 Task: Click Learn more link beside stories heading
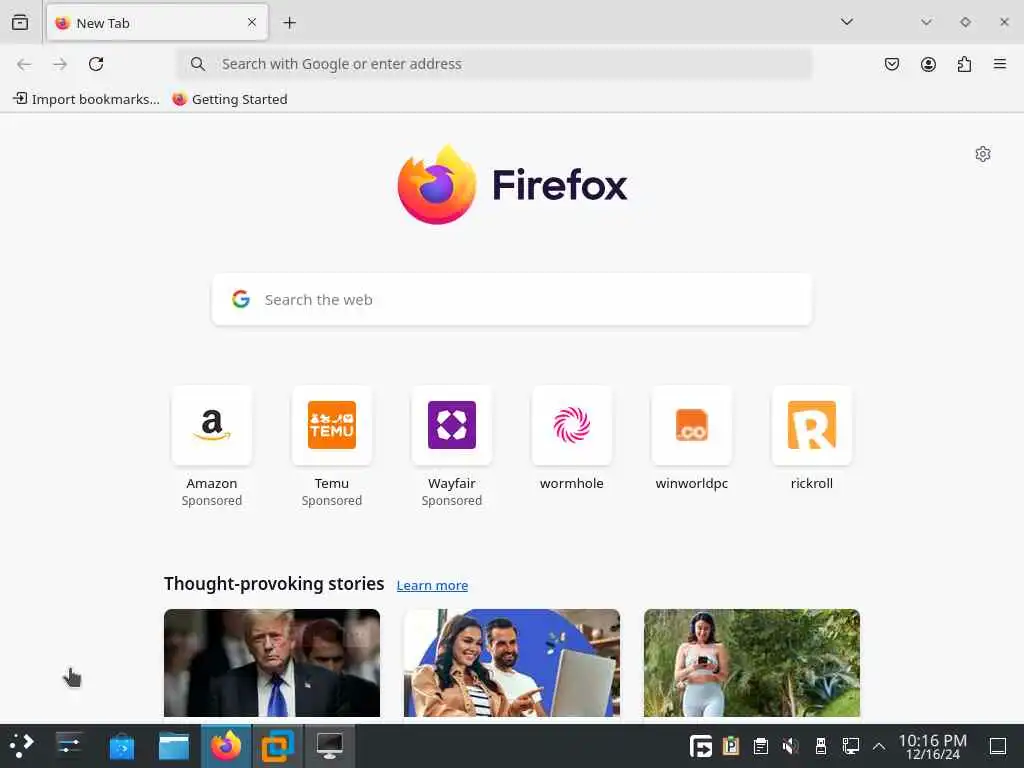432,585
